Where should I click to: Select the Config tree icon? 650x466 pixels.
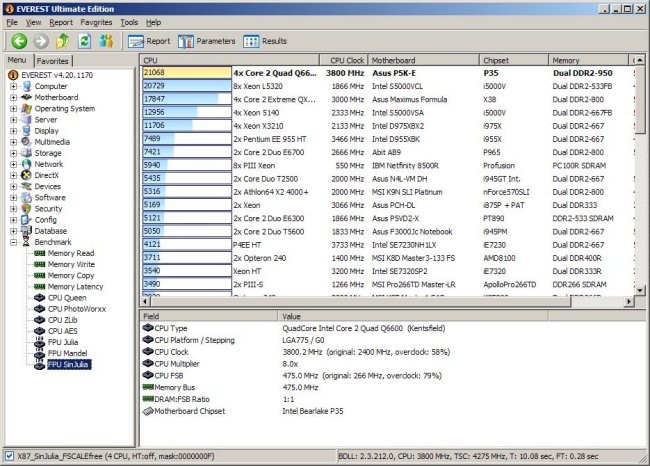(27, 220)
